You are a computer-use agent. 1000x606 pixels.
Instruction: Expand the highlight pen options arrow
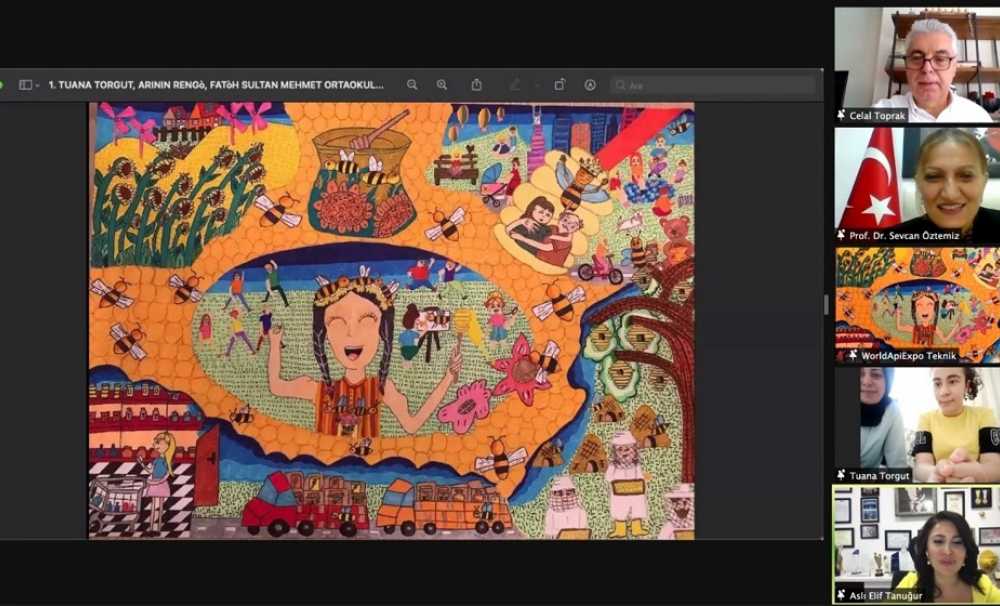click(x=536, y=85)
